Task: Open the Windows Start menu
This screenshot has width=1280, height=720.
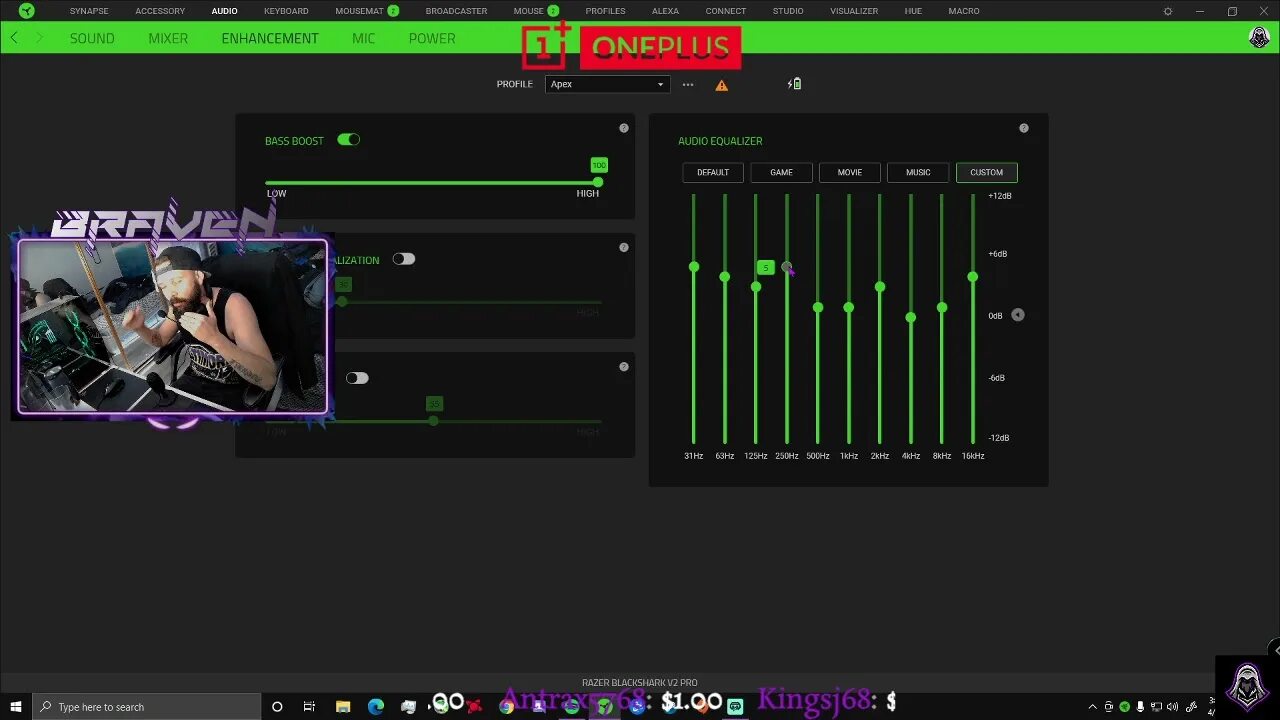Action: pos(16,707)
